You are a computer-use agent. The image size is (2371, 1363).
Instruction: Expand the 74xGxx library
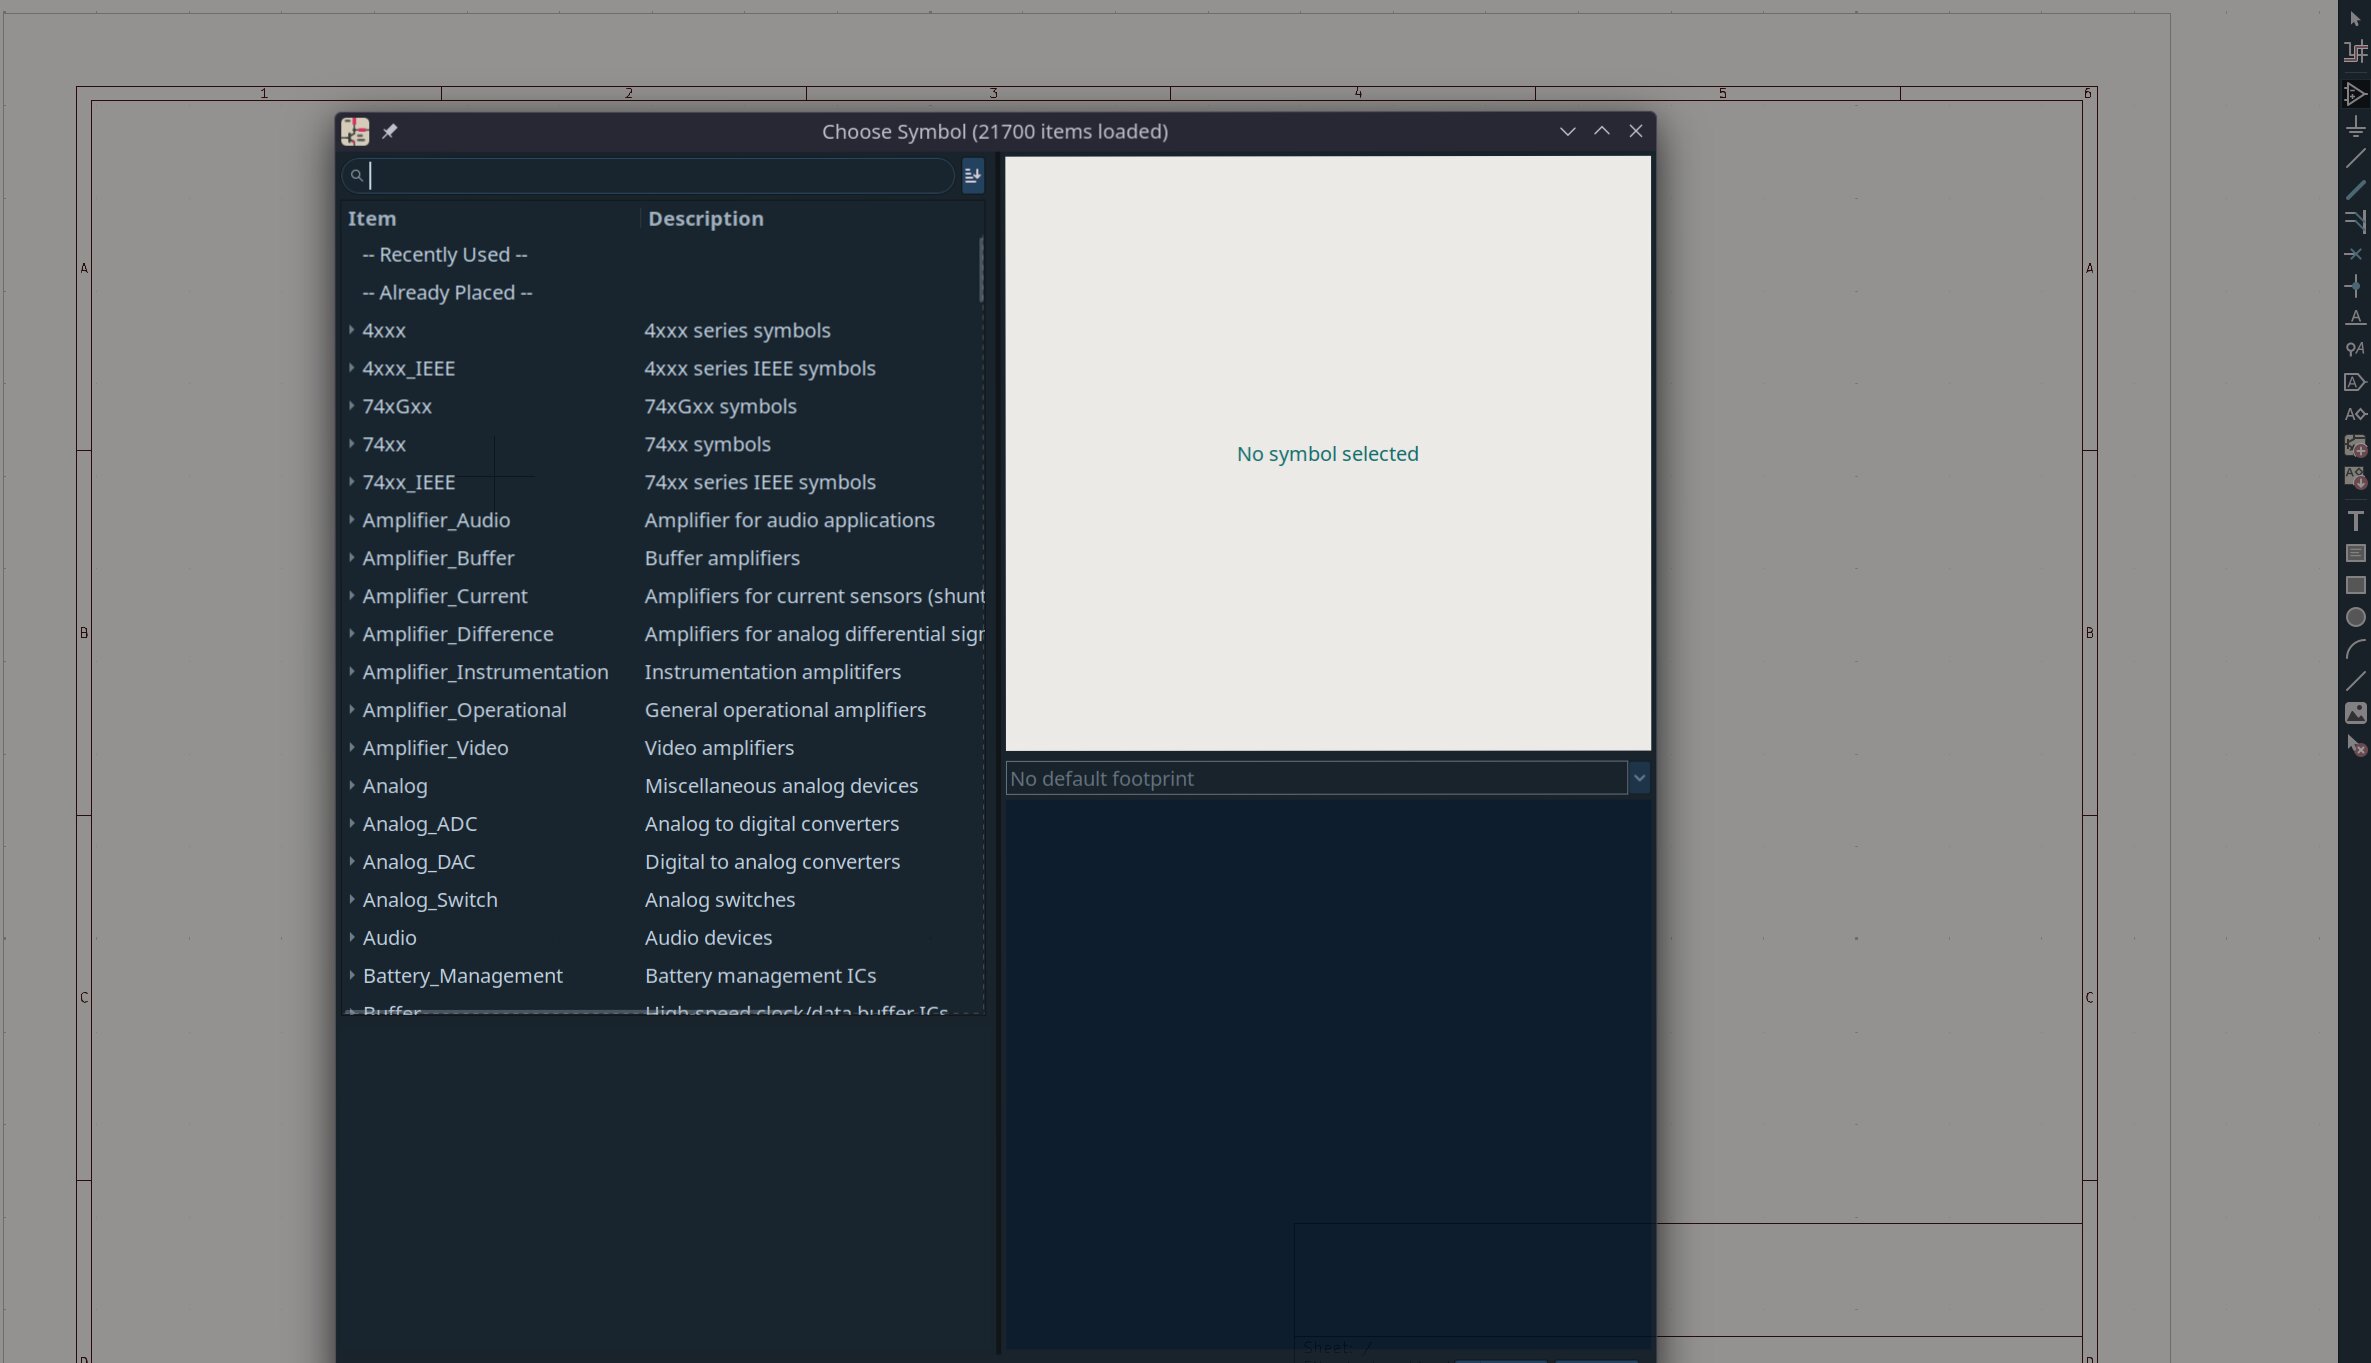351,406
